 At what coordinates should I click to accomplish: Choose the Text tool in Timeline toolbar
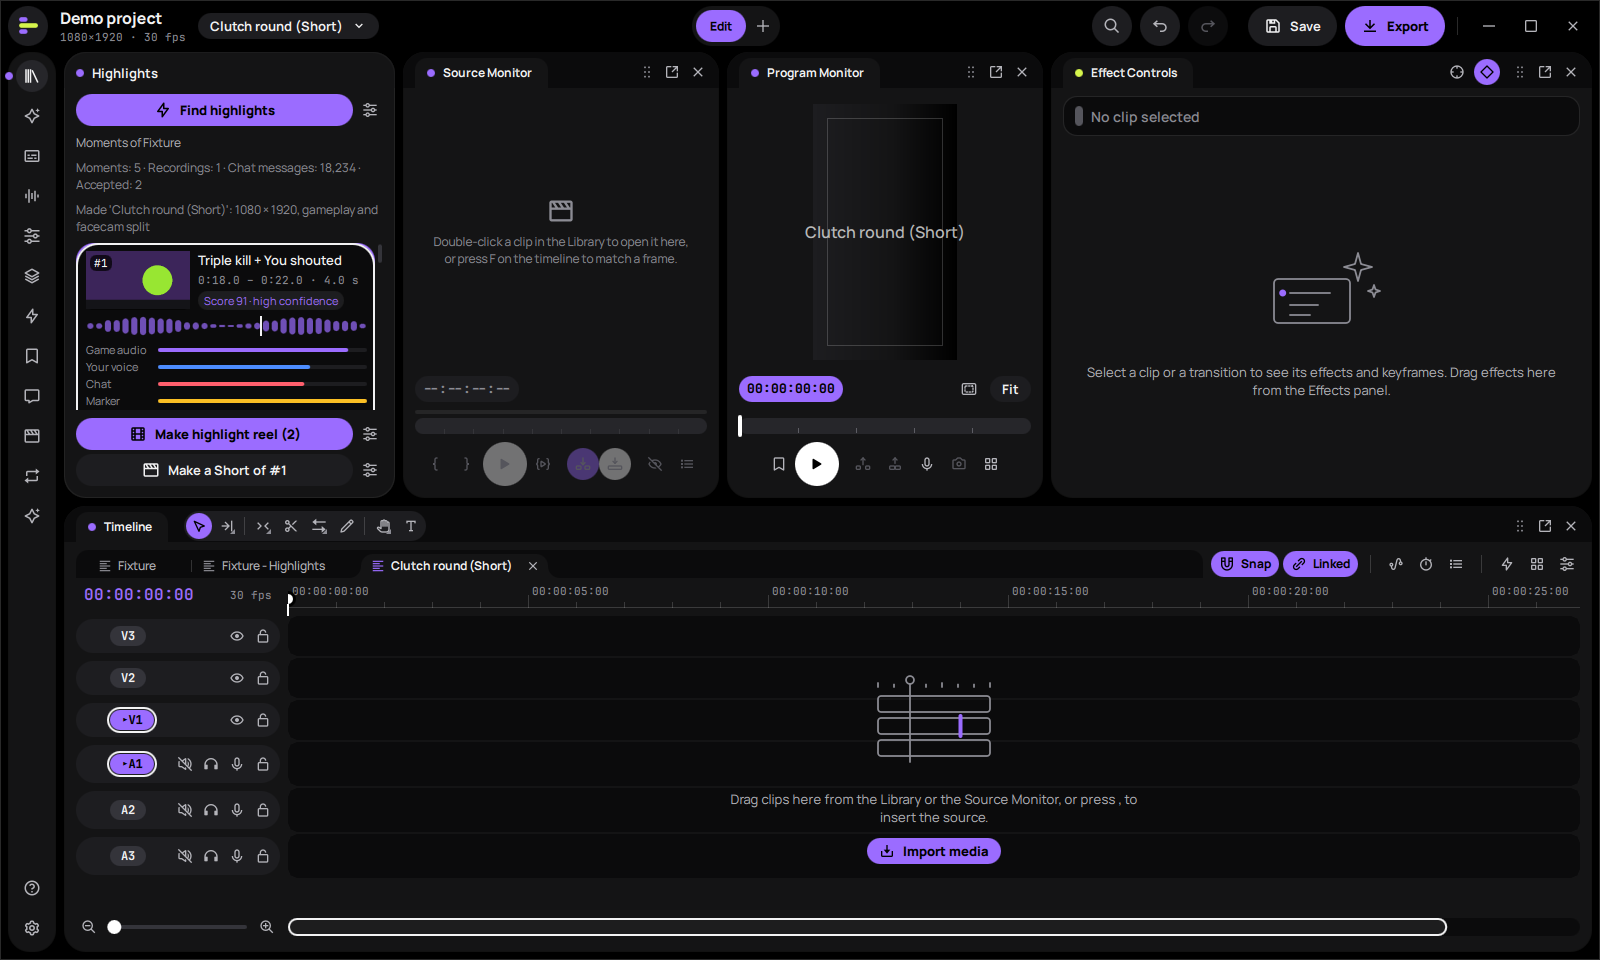411,526
